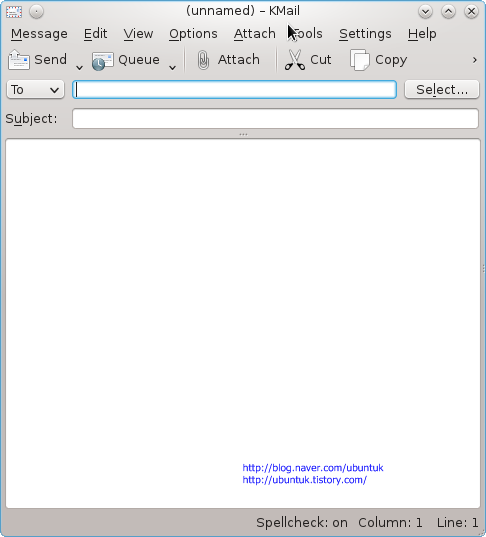Image resolution: width=486 pixels, height=537 pixels.
Task: Click the Select... recipients button
Action: (441, 90)
